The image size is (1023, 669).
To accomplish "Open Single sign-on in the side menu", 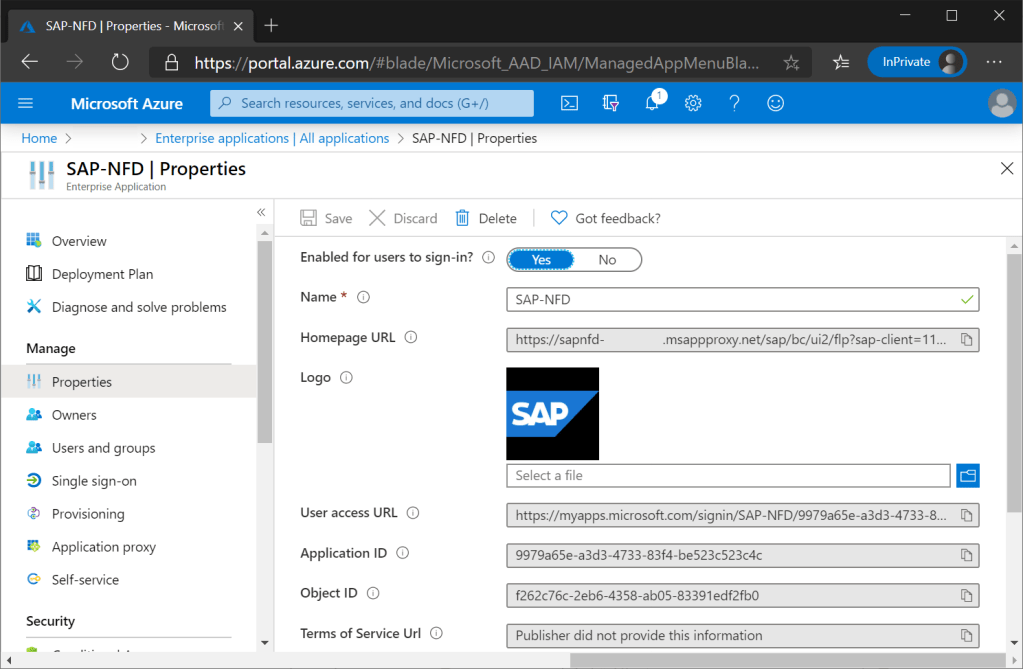I will [94, 481].
